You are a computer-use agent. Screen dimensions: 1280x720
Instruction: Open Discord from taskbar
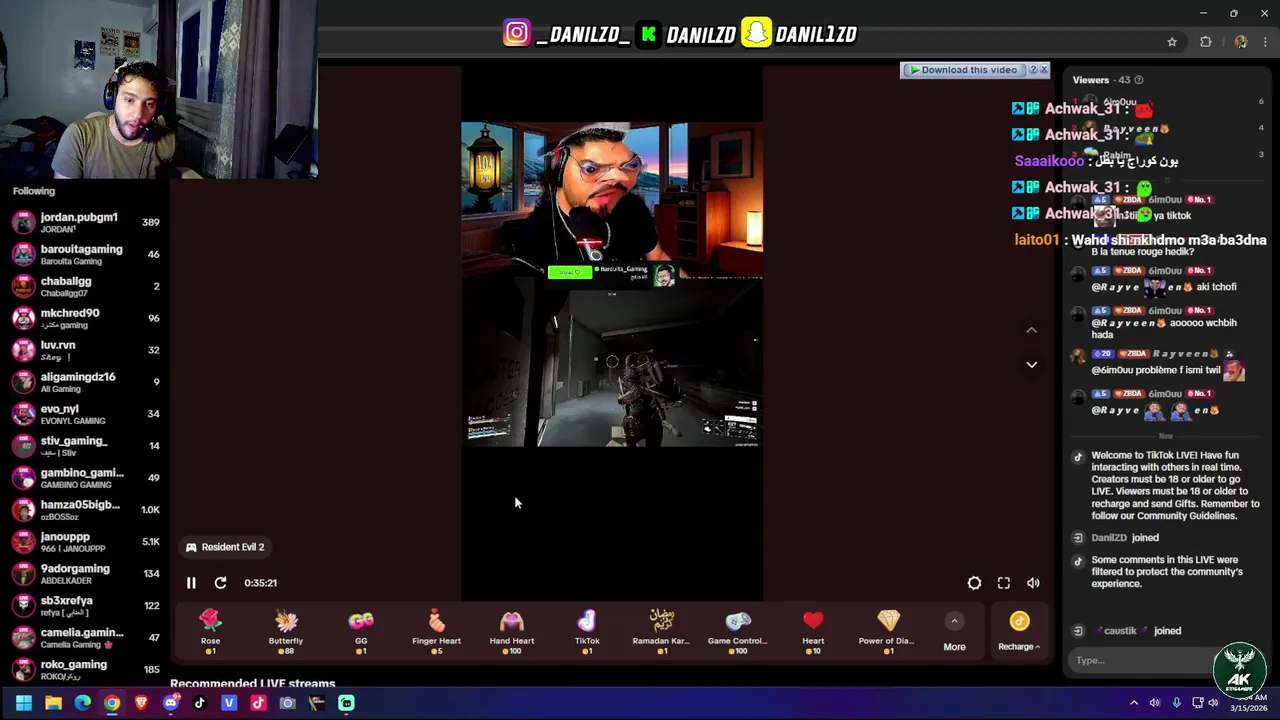click(170, 703)
